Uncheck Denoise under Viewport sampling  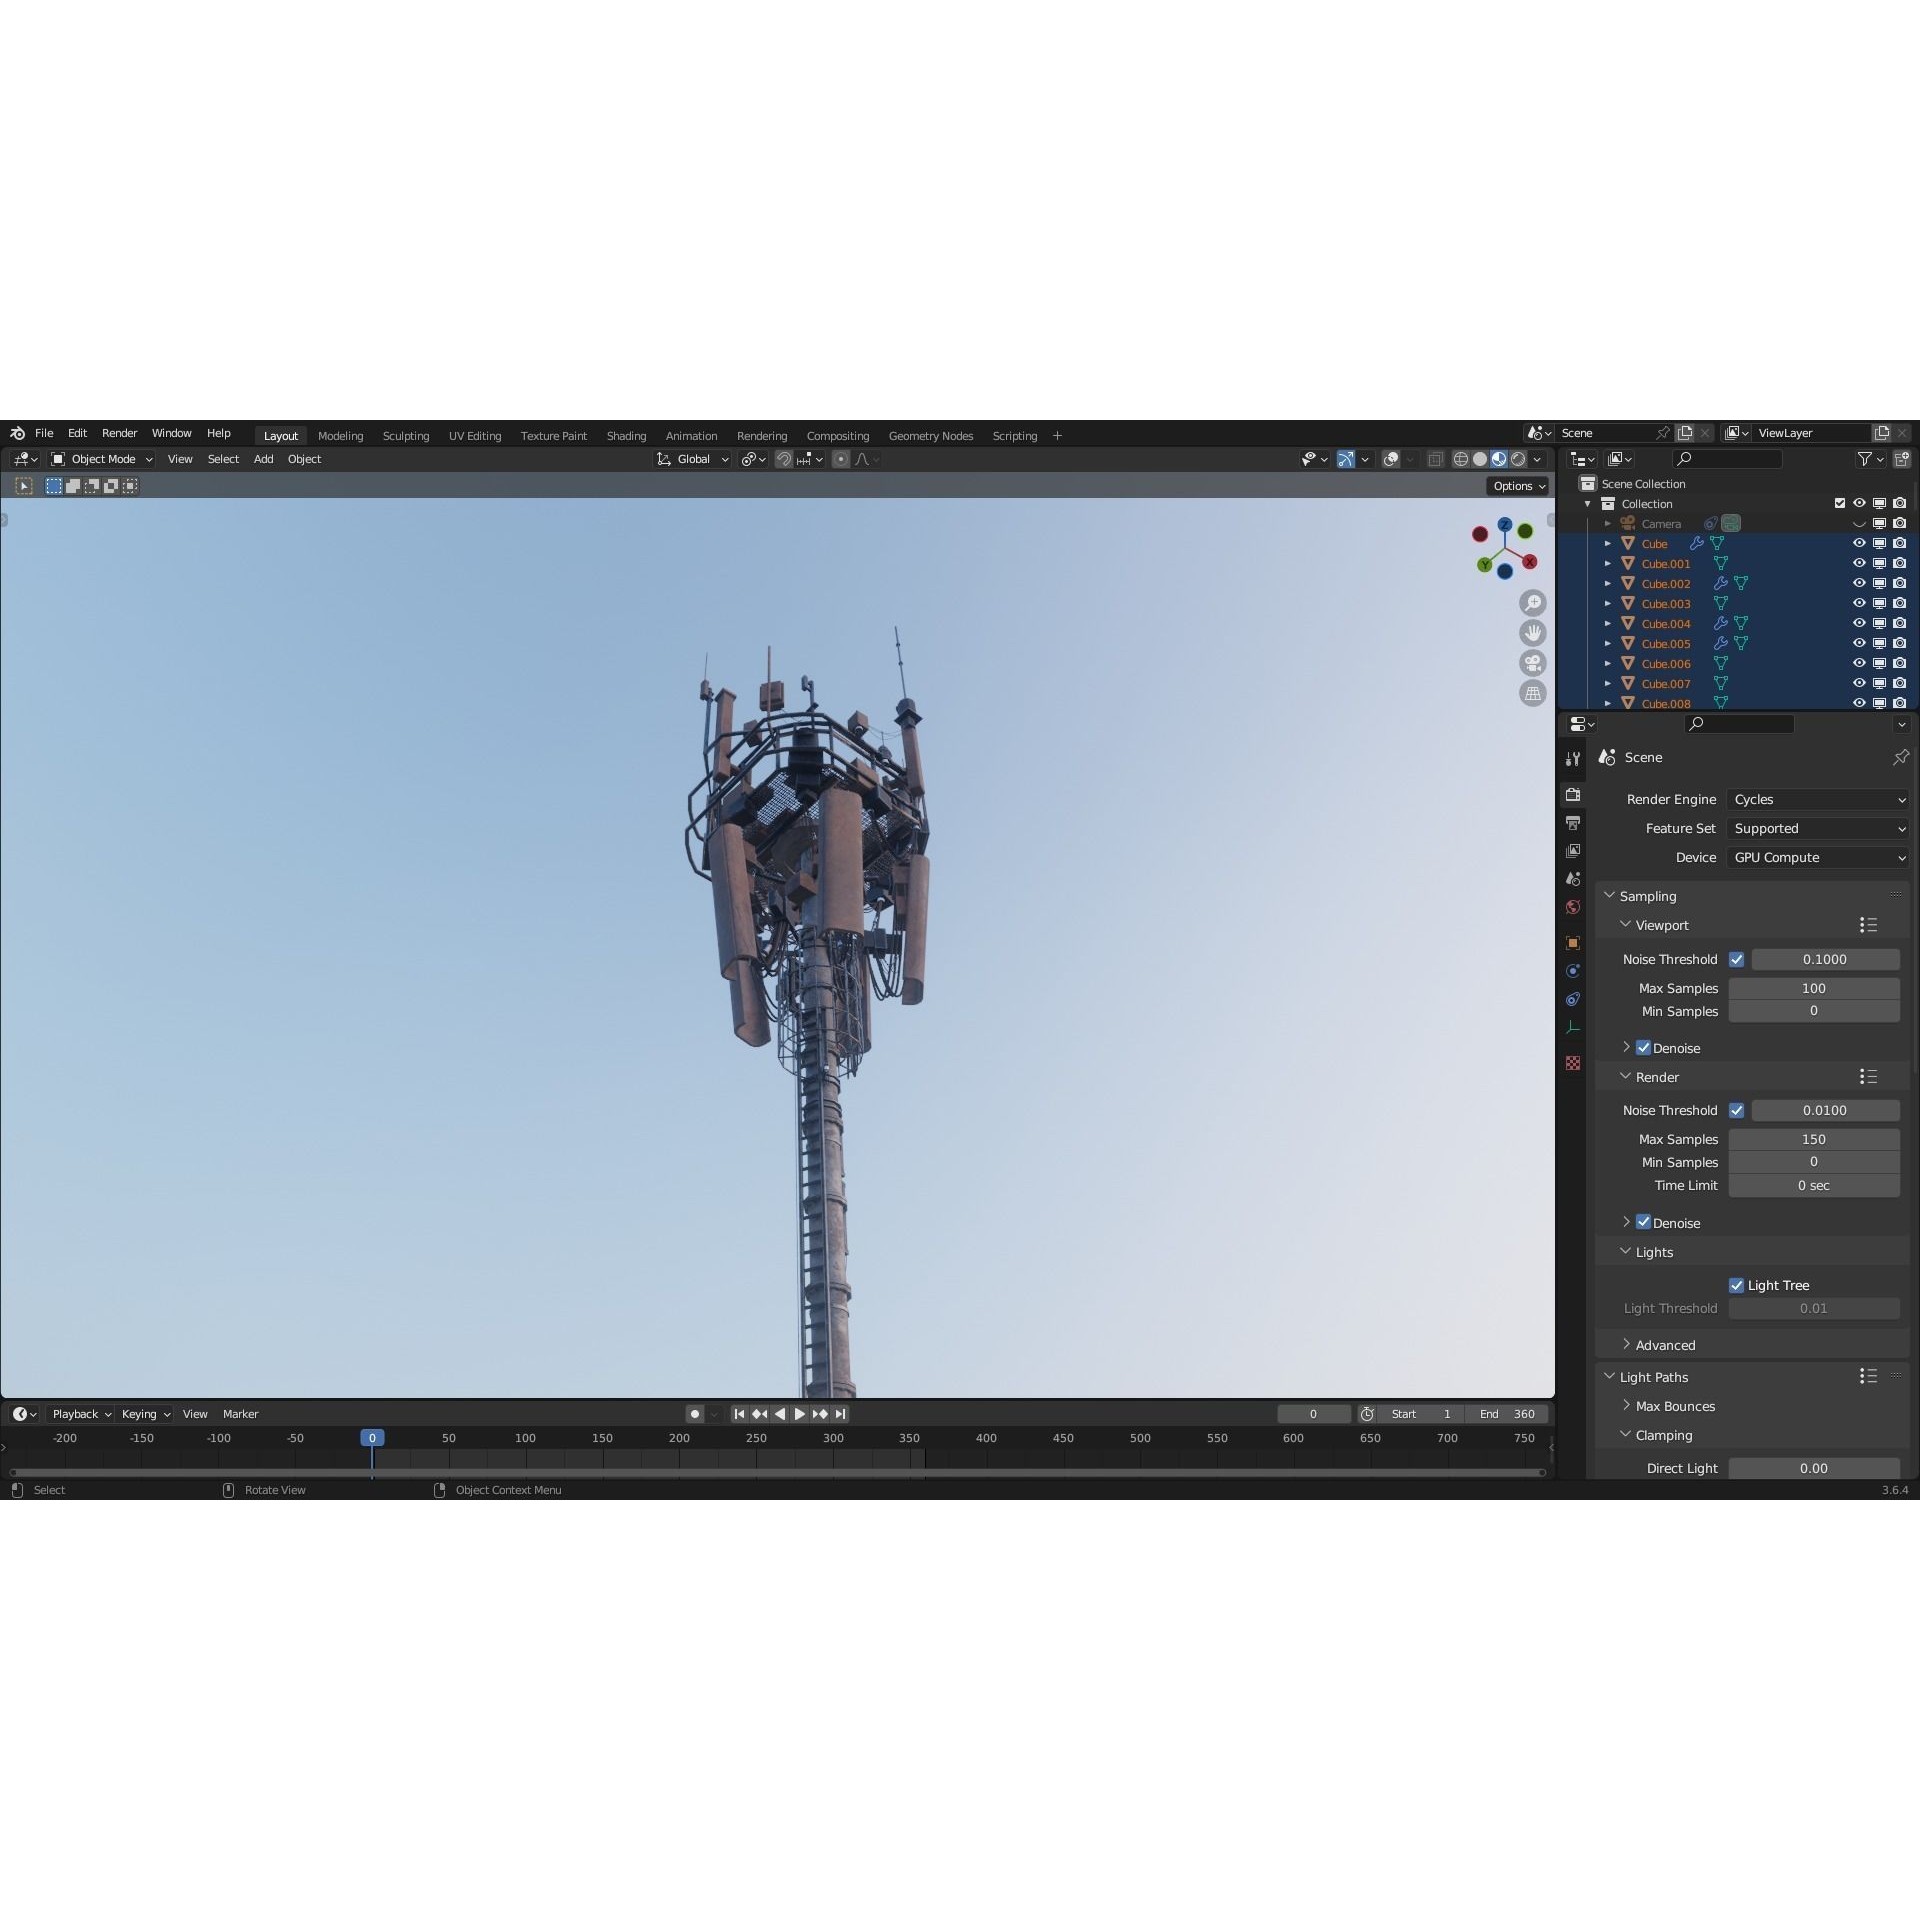point(1645,1047)
